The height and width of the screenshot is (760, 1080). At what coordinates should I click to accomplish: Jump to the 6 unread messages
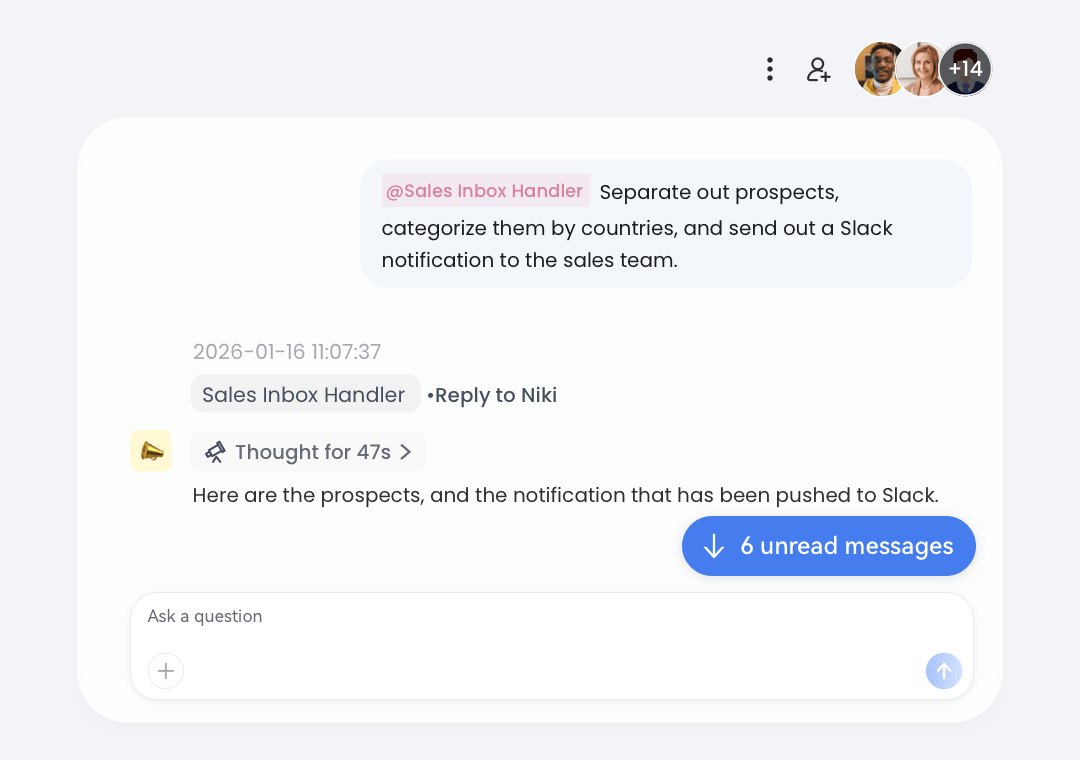[846, 546]
